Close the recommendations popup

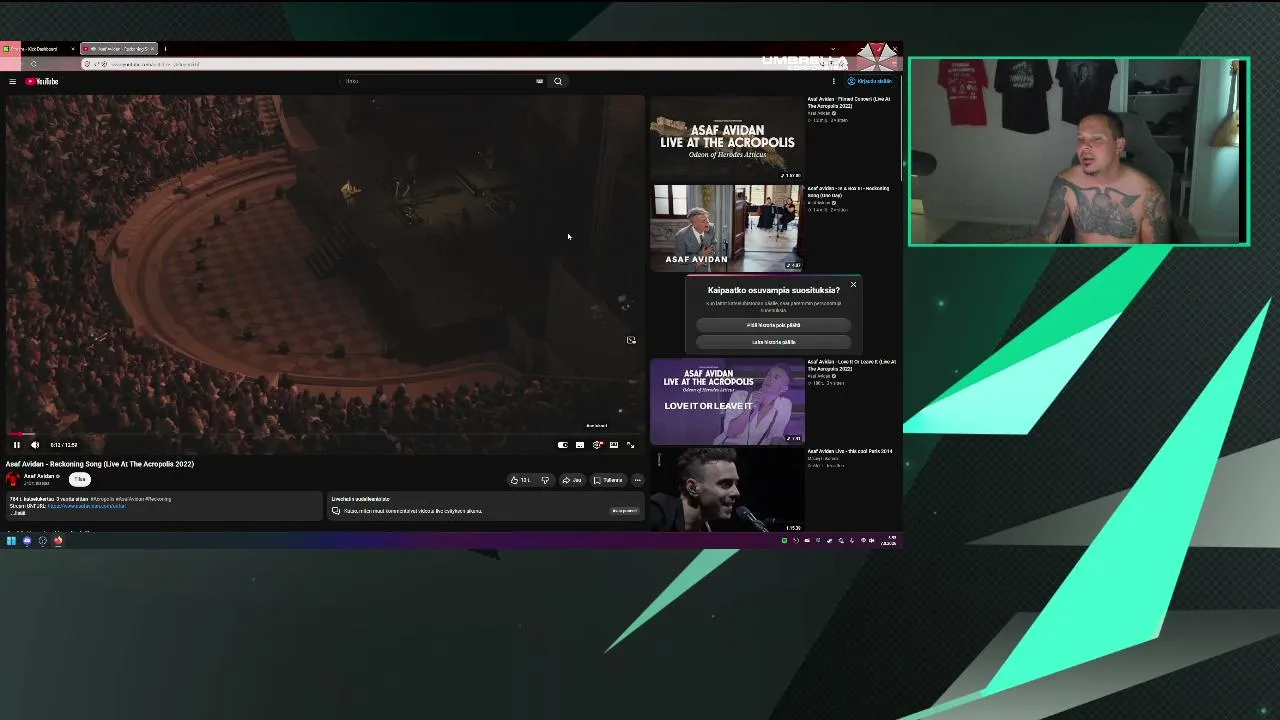[853, 285]
